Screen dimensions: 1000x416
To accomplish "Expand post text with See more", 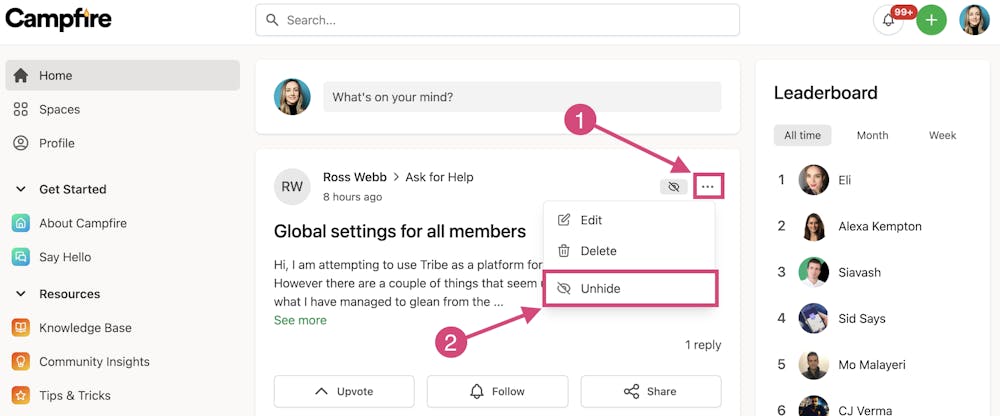I will [300, 320].
